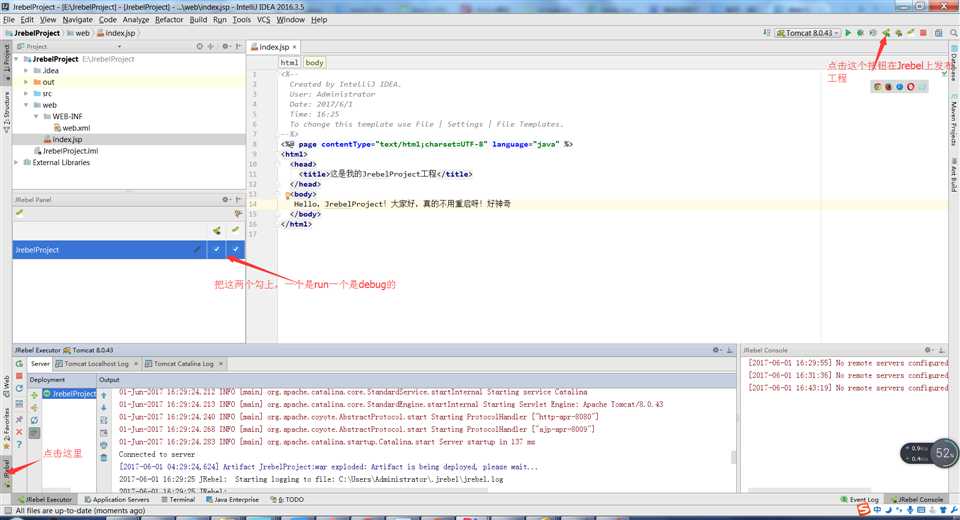
Task: Hide the Project panel with its hide icon
Action: click(238, 47)
